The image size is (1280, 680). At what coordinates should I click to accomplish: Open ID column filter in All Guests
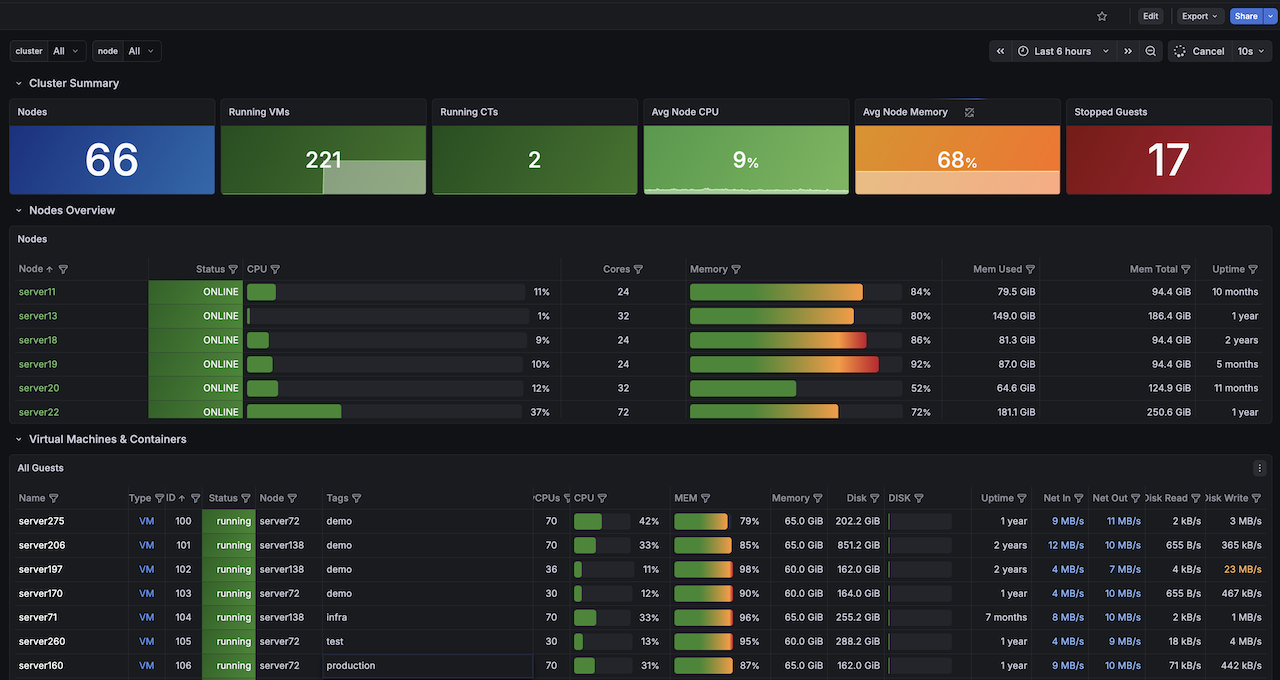(196, 498)
